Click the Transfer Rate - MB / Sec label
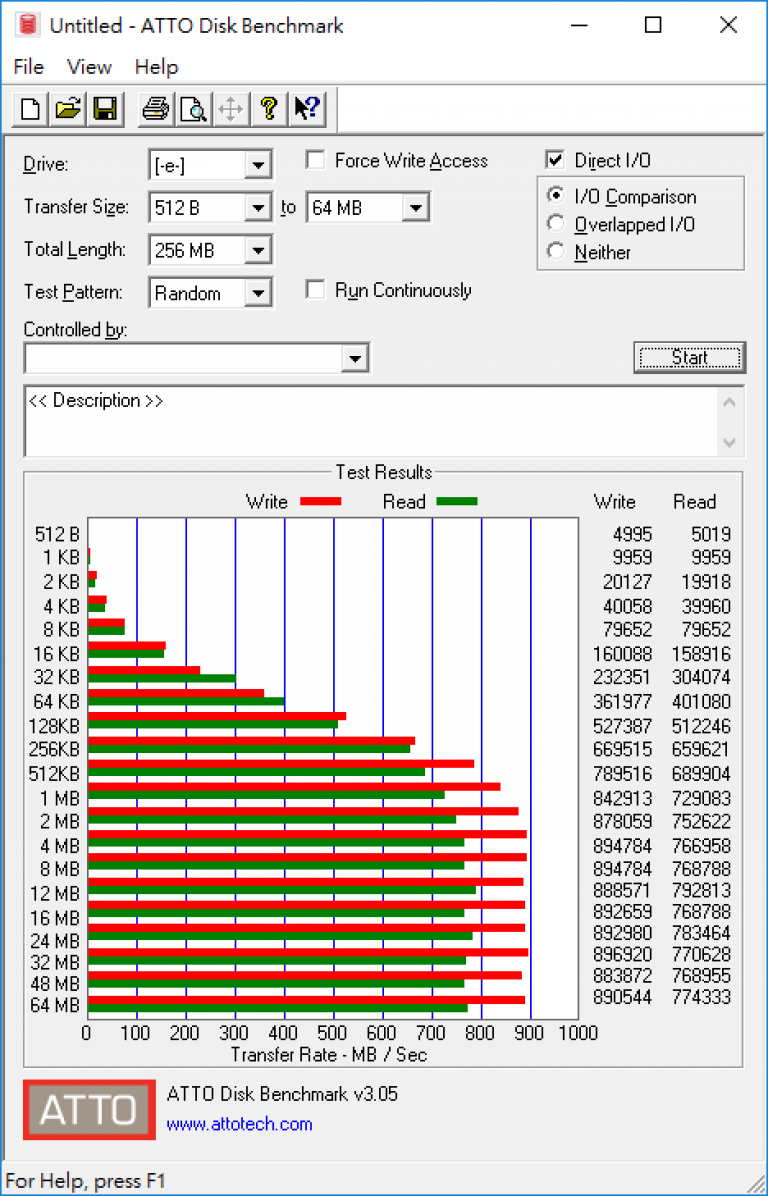The height and width of the screenshot is (1196, 768). (329, 1055)
